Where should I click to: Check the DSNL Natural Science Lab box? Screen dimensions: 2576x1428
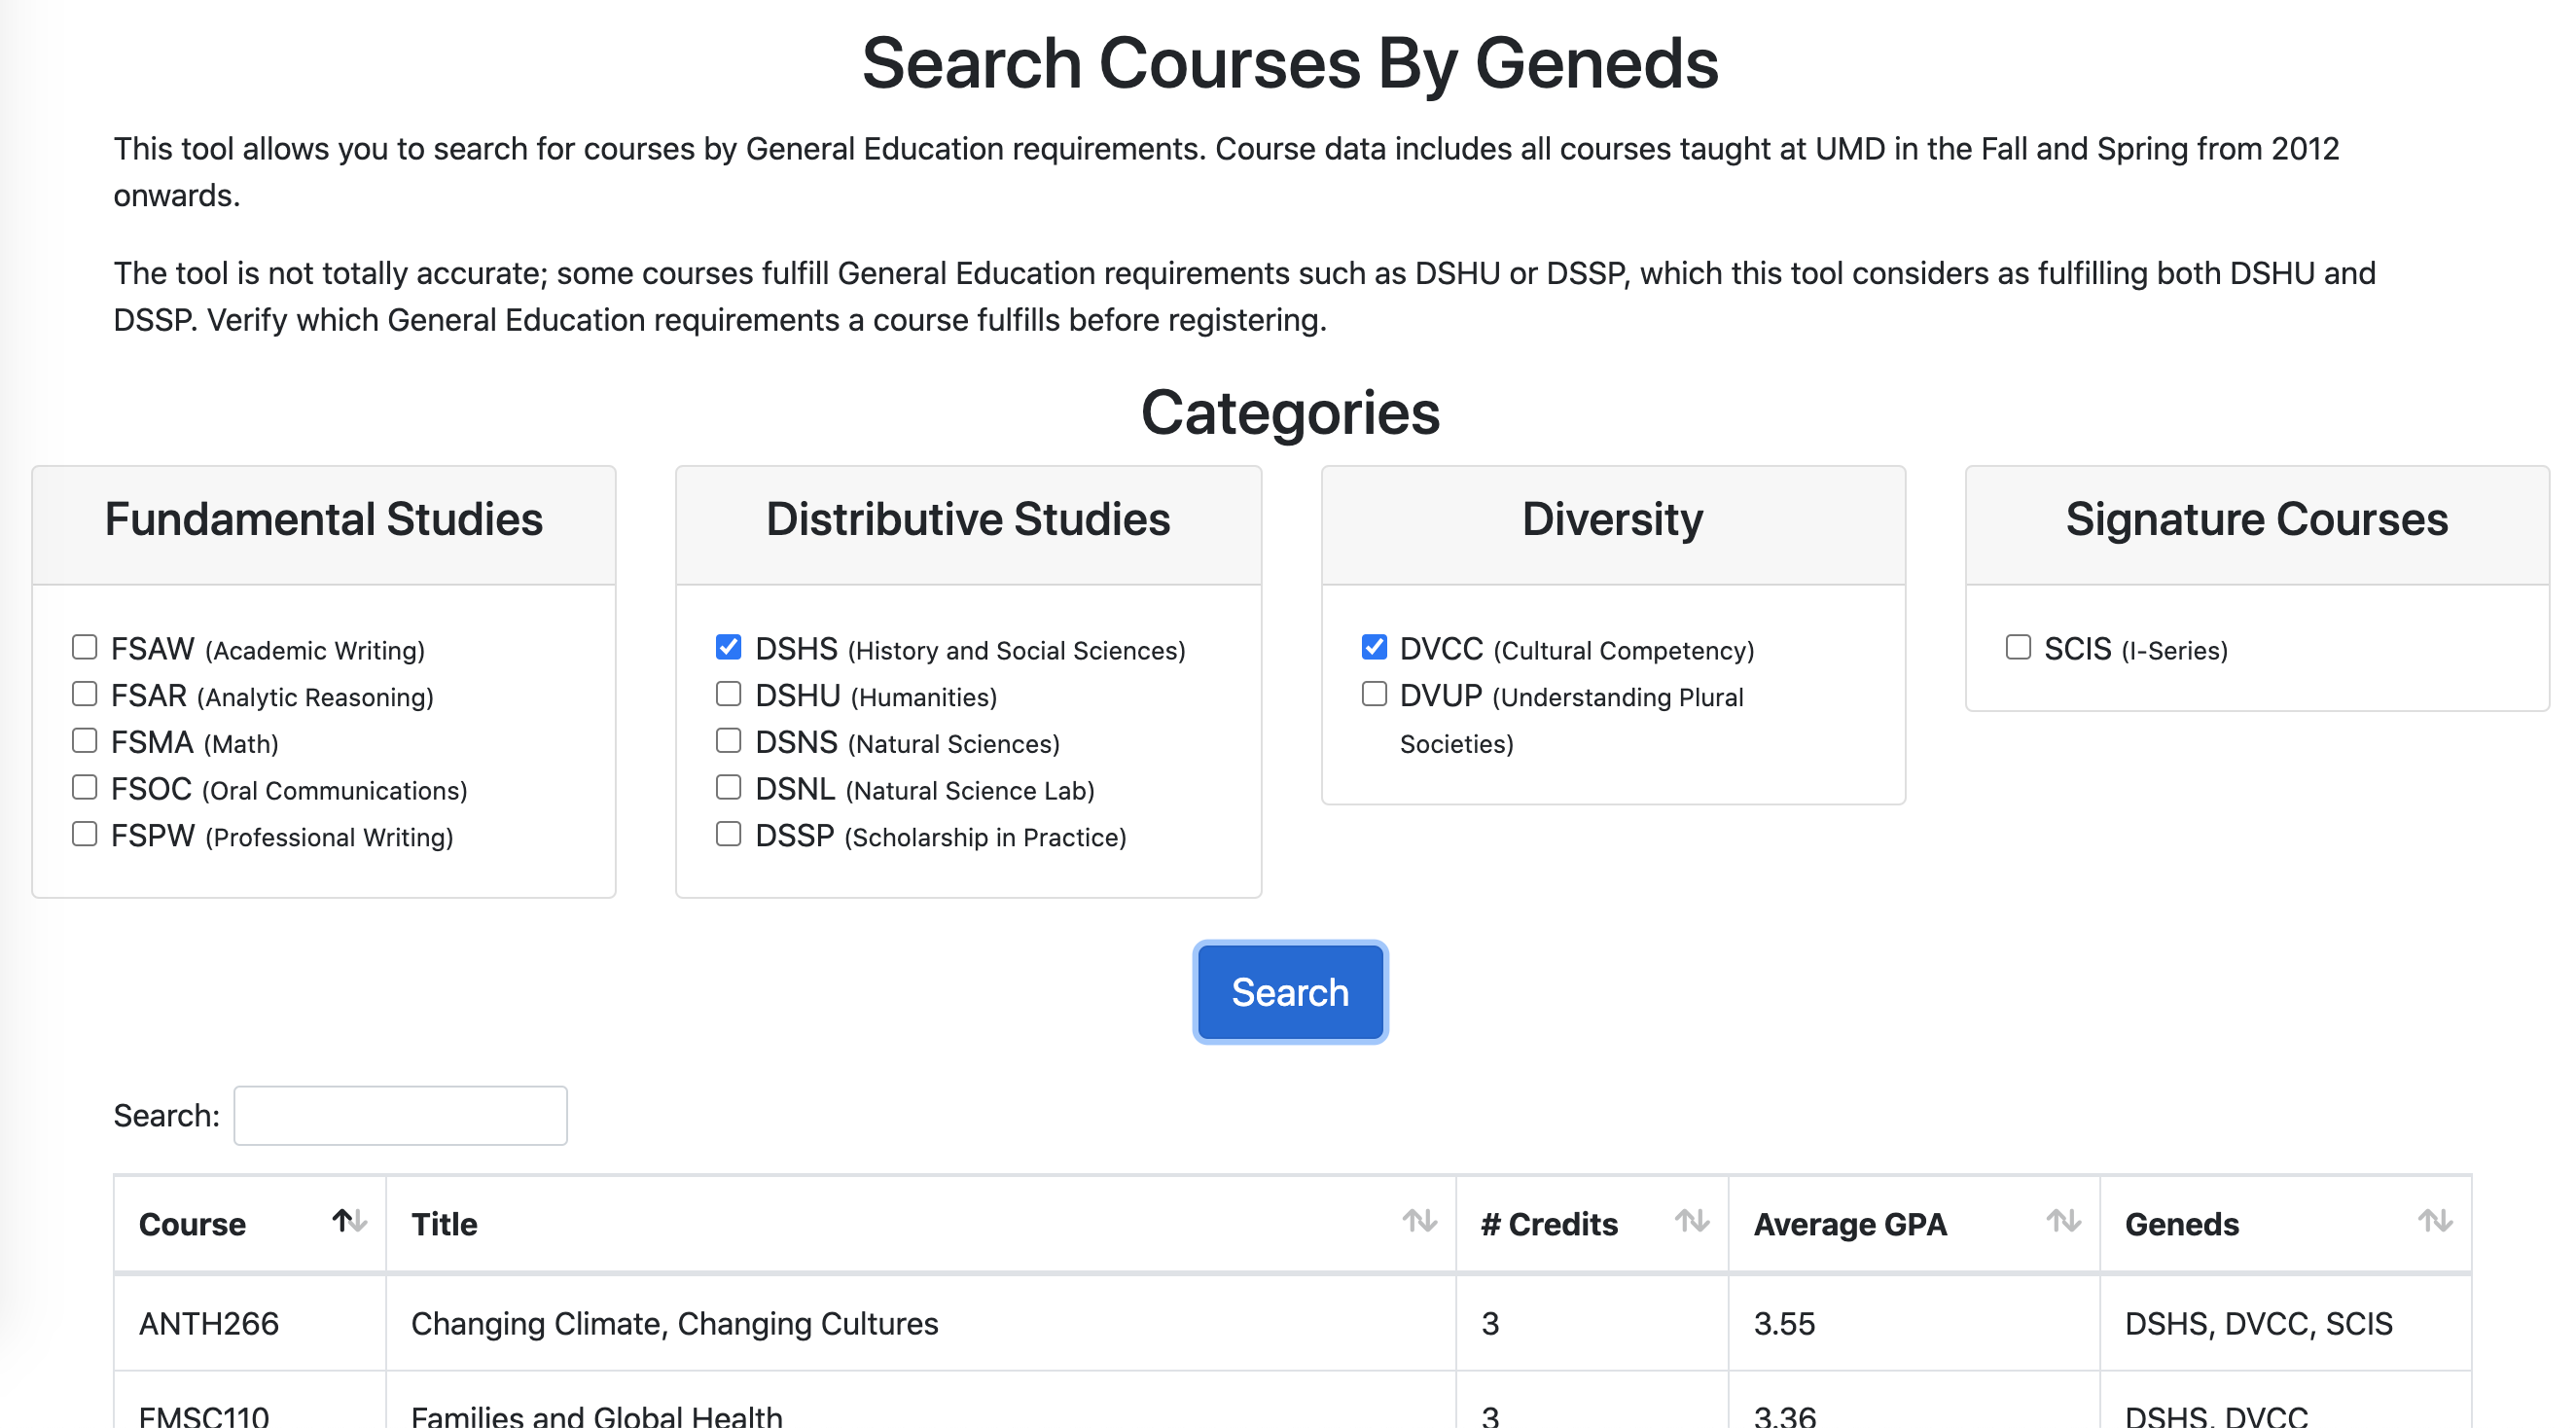tap(728, 788)
